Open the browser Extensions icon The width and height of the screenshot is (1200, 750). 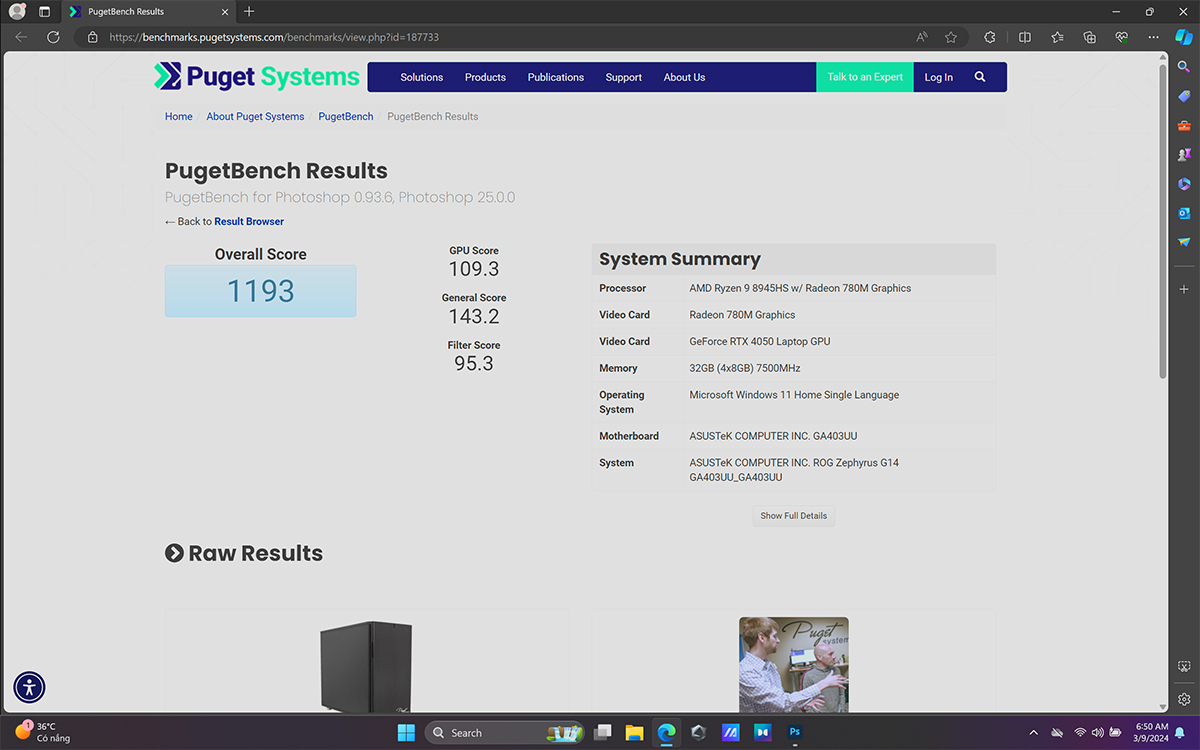click(x=990, y=37)
